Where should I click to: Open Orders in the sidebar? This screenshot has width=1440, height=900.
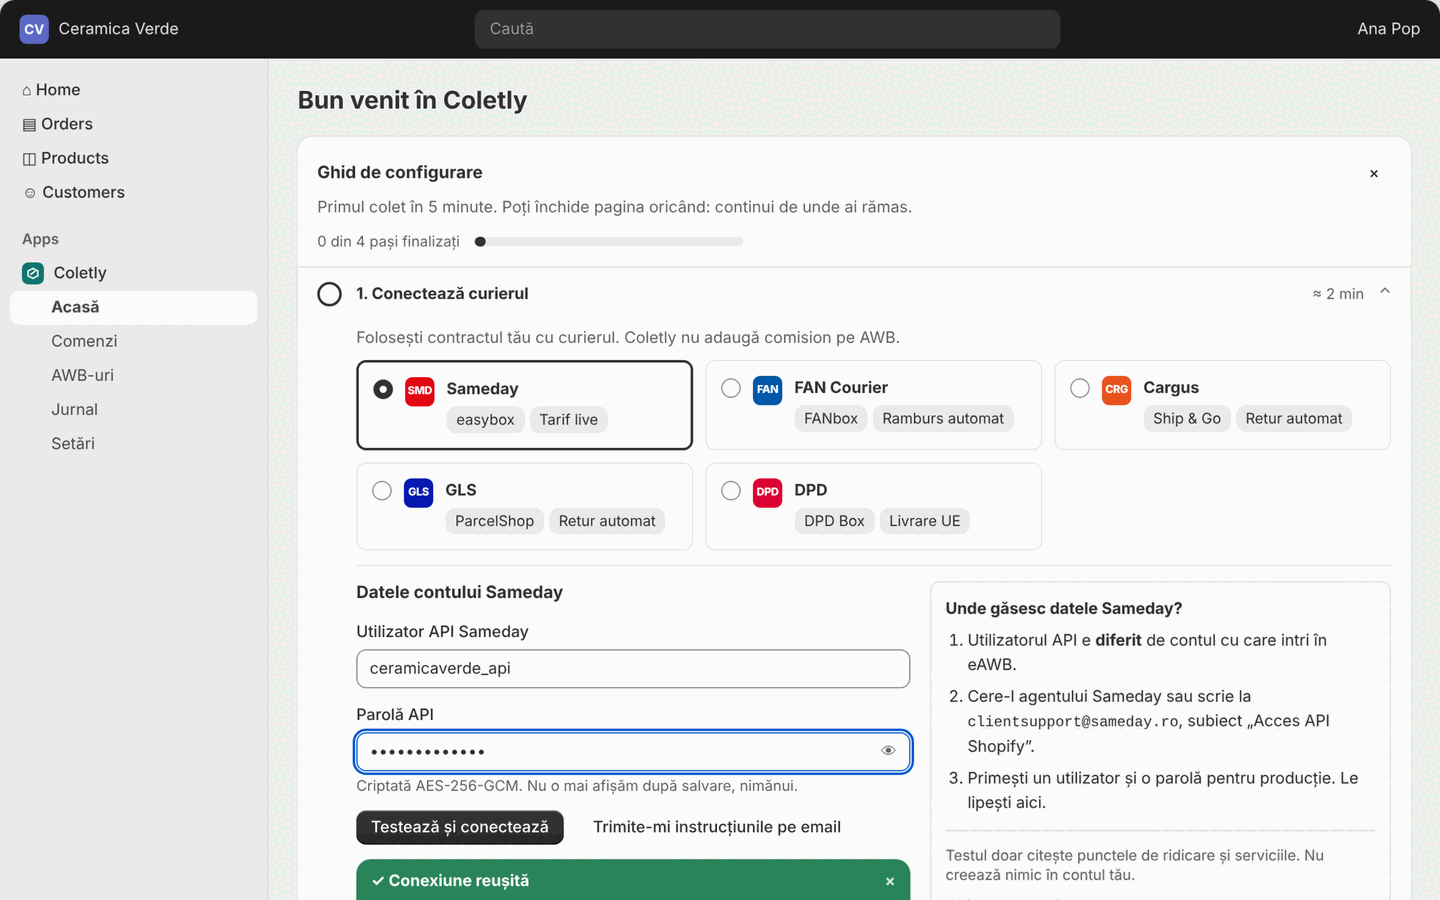pyautogui.click(x=133, y=124)
